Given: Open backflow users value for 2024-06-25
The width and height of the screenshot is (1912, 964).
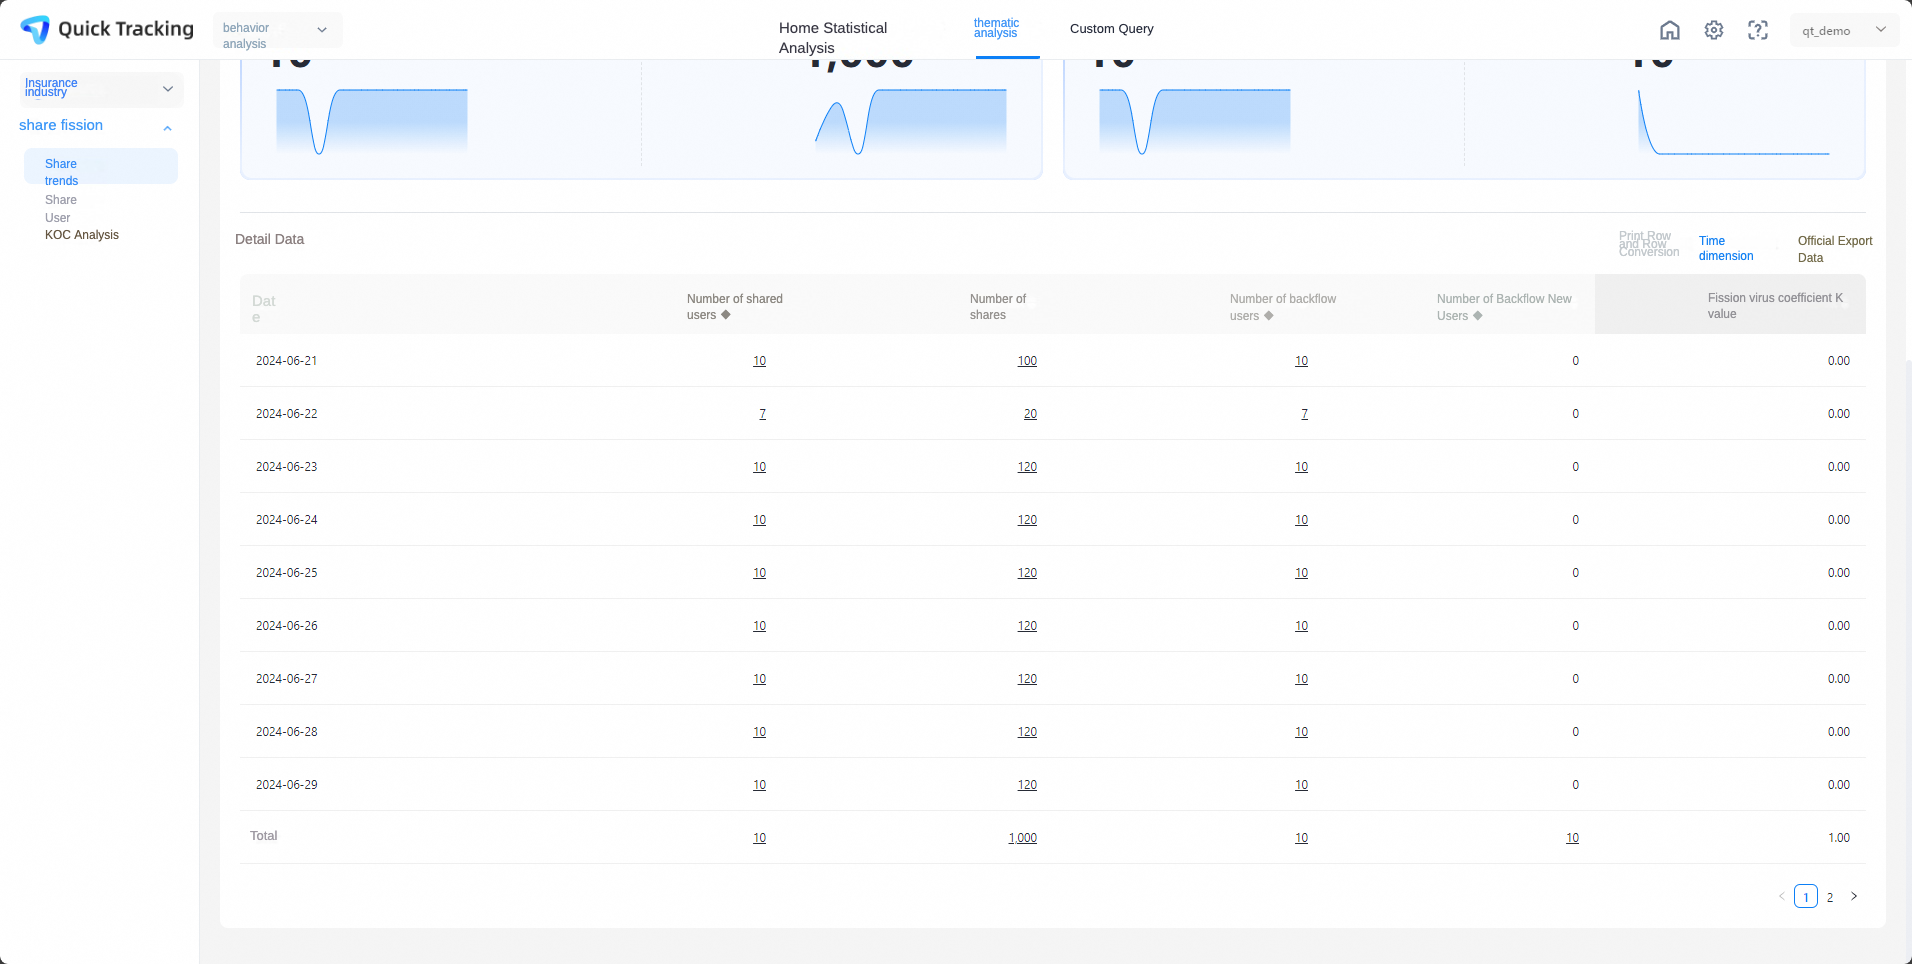Looking at the screenshot, I should tap(1301, 573).
